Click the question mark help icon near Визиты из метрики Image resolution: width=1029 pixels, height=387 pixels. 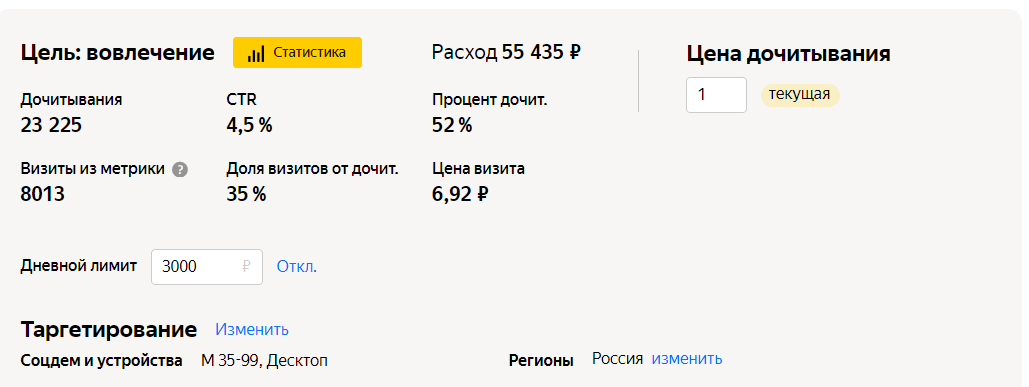(180, 170)
